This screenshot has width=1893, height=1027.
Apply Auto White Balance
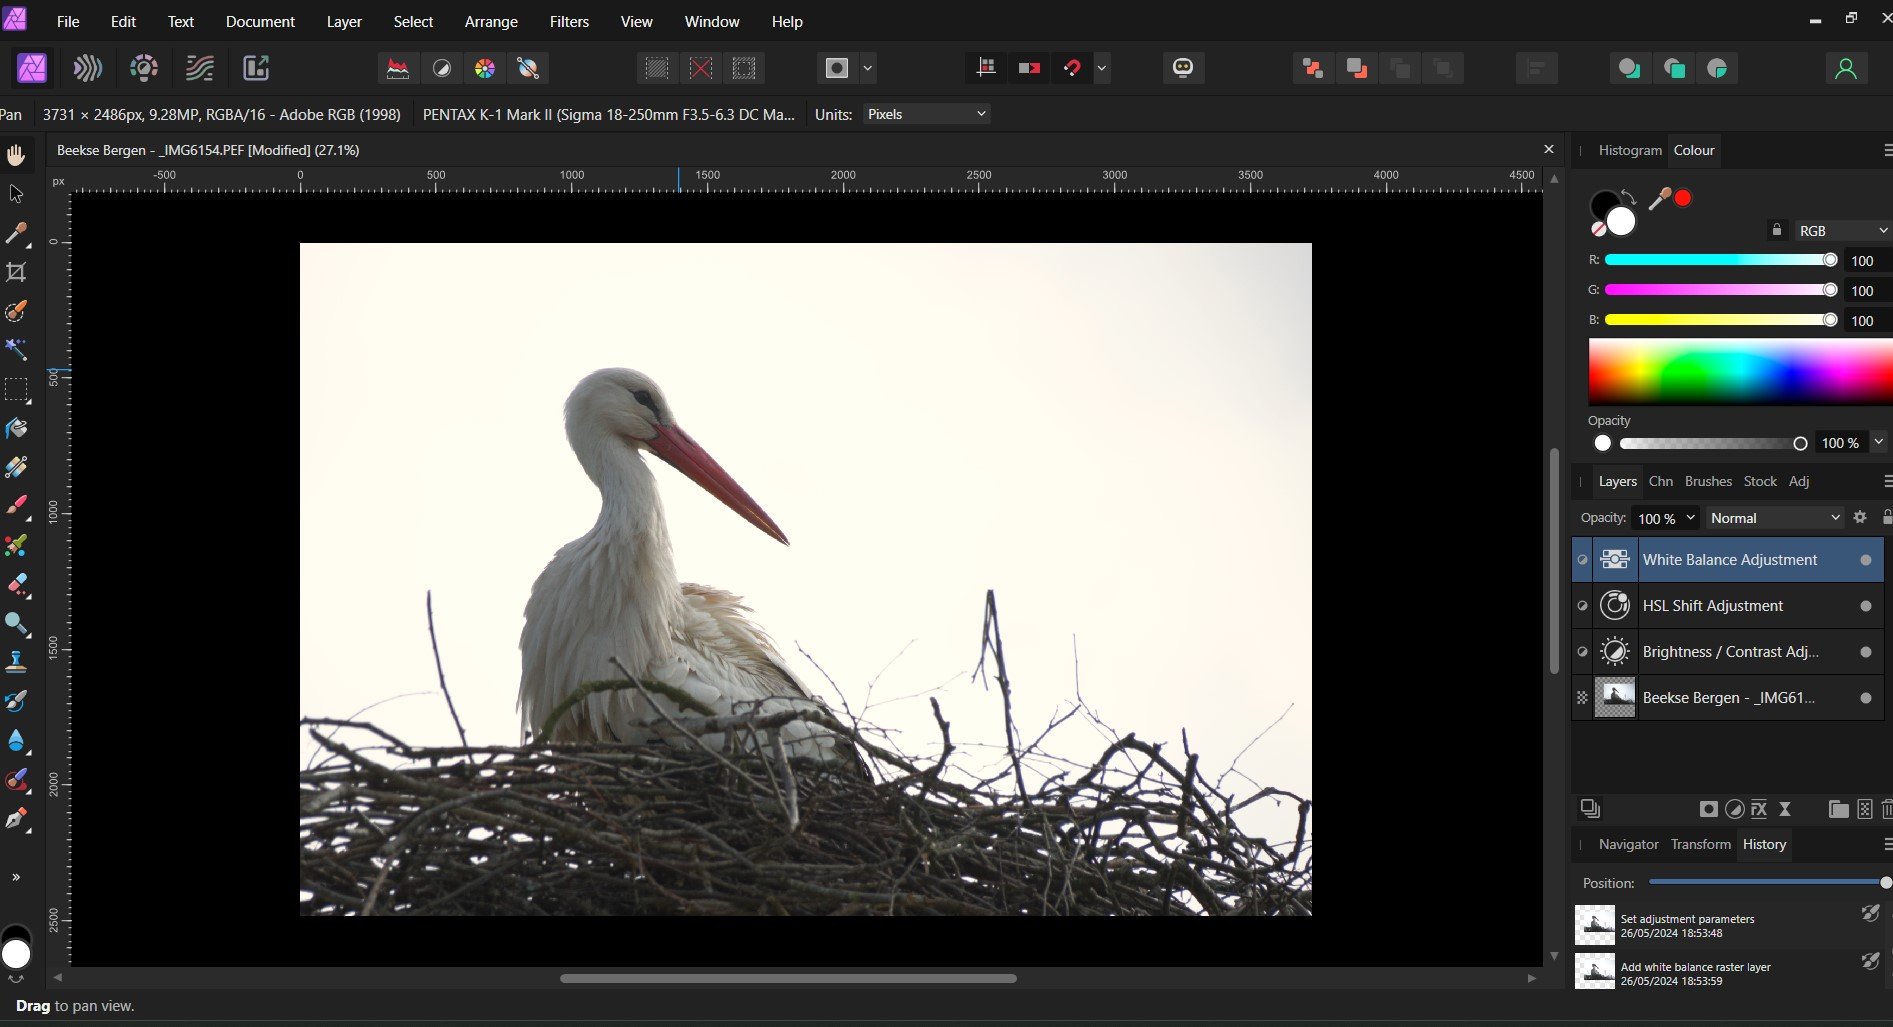[x=528, y=68]
